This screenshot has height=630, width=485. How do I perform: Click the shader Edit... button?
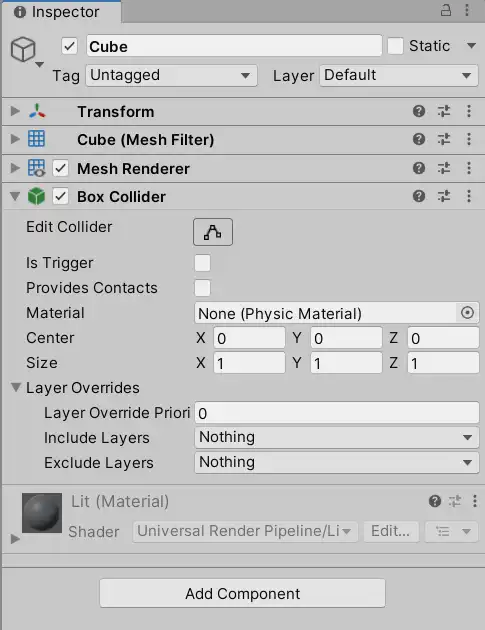tap(391, 532)
